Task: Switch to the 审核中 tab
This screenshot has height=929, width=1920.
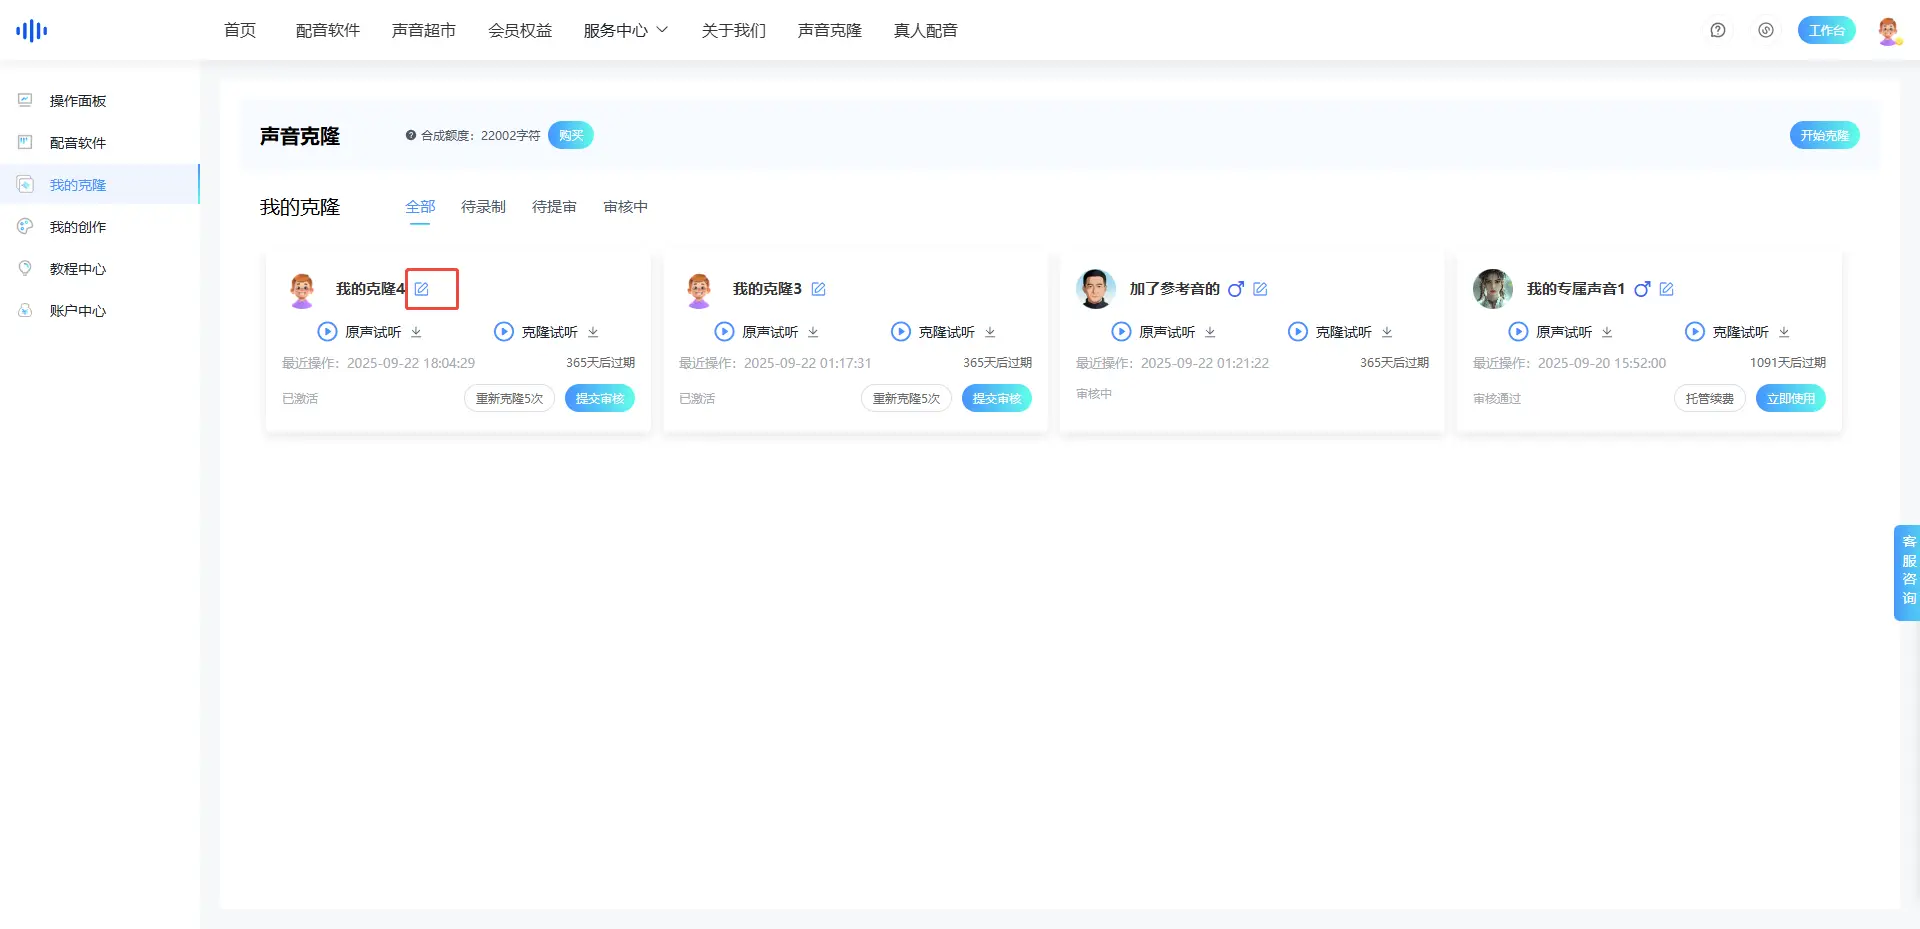Action: [626, 207]
